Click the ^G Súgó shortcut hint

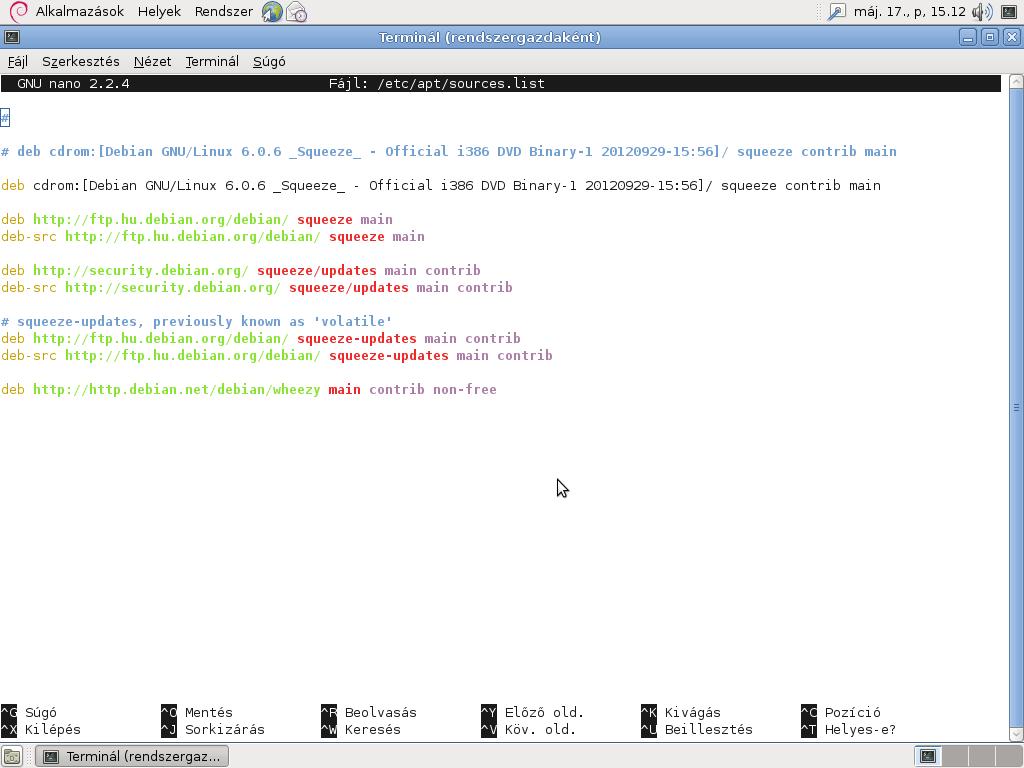29,712
